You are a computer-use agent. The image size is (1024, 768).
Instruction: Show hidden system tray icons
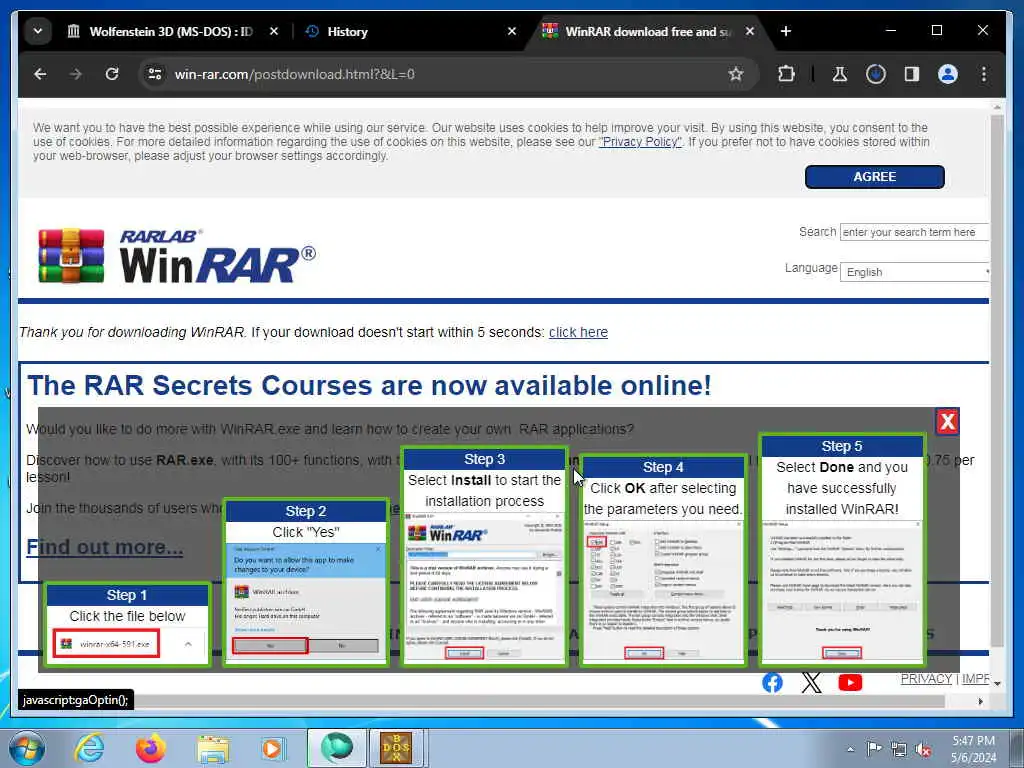[850, 749]
